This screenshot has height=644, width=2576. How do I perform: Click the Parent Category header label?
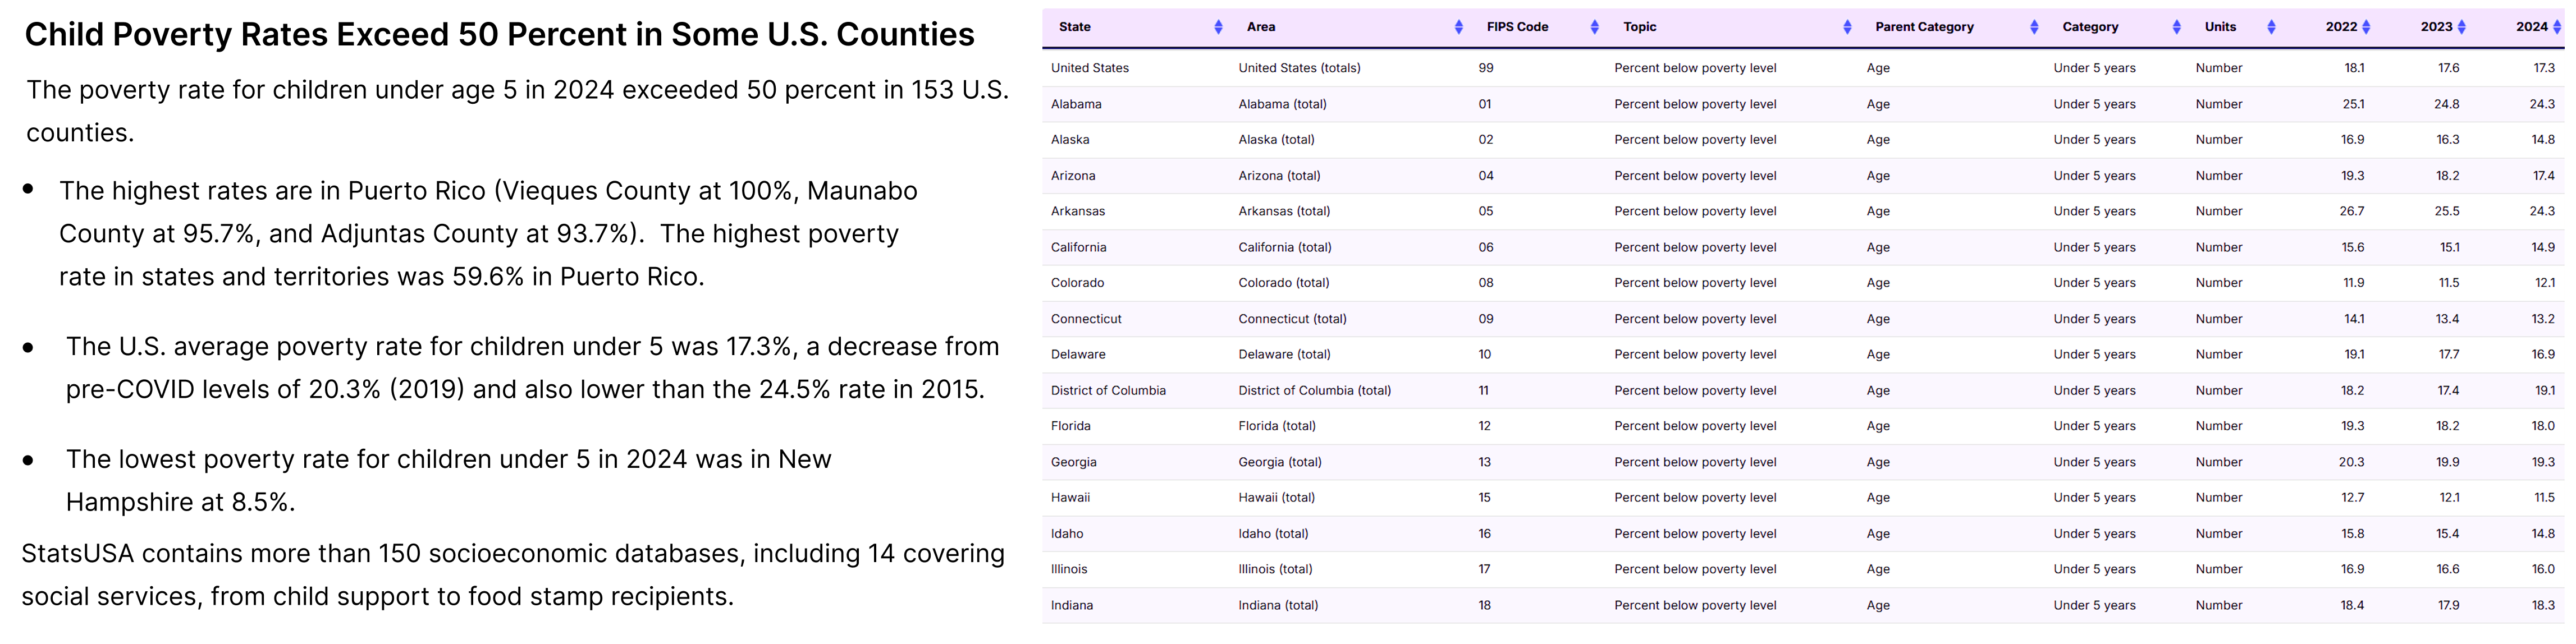1924,27
